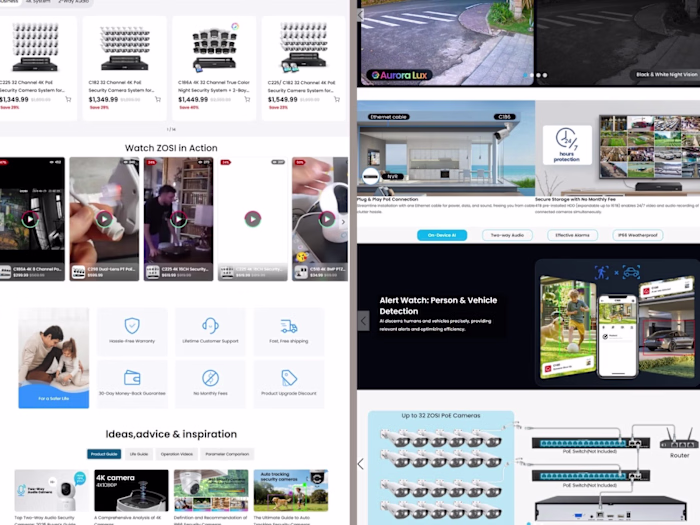700x525 pixels.
Task: Select the Parameter Comparison tab
Action: tap(227, 454)
